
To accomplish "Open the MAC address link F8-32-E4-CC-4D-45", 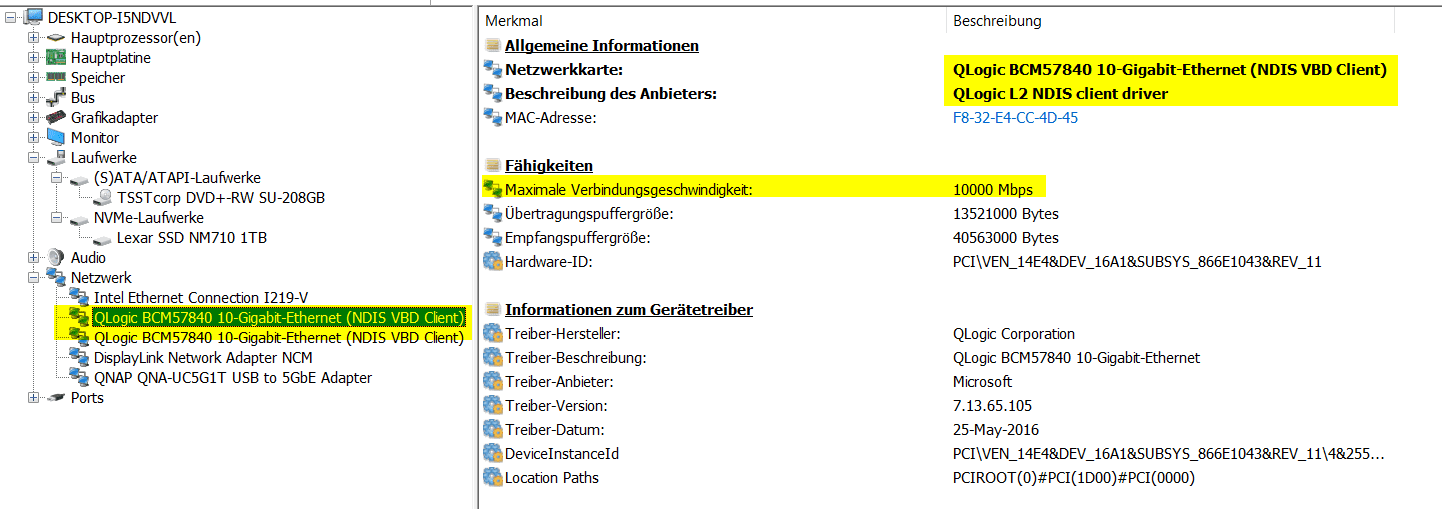I will [1015, 118].
